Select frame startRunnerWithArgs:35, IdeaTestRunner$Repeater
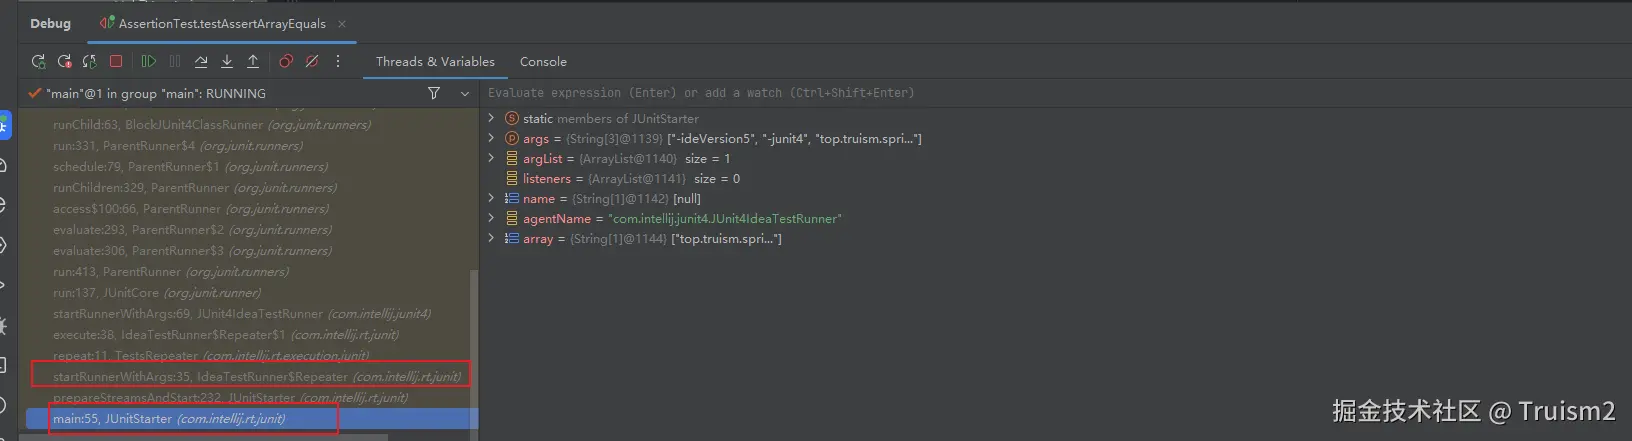Screen dimensions: 1632x441 tap(250, 377)
